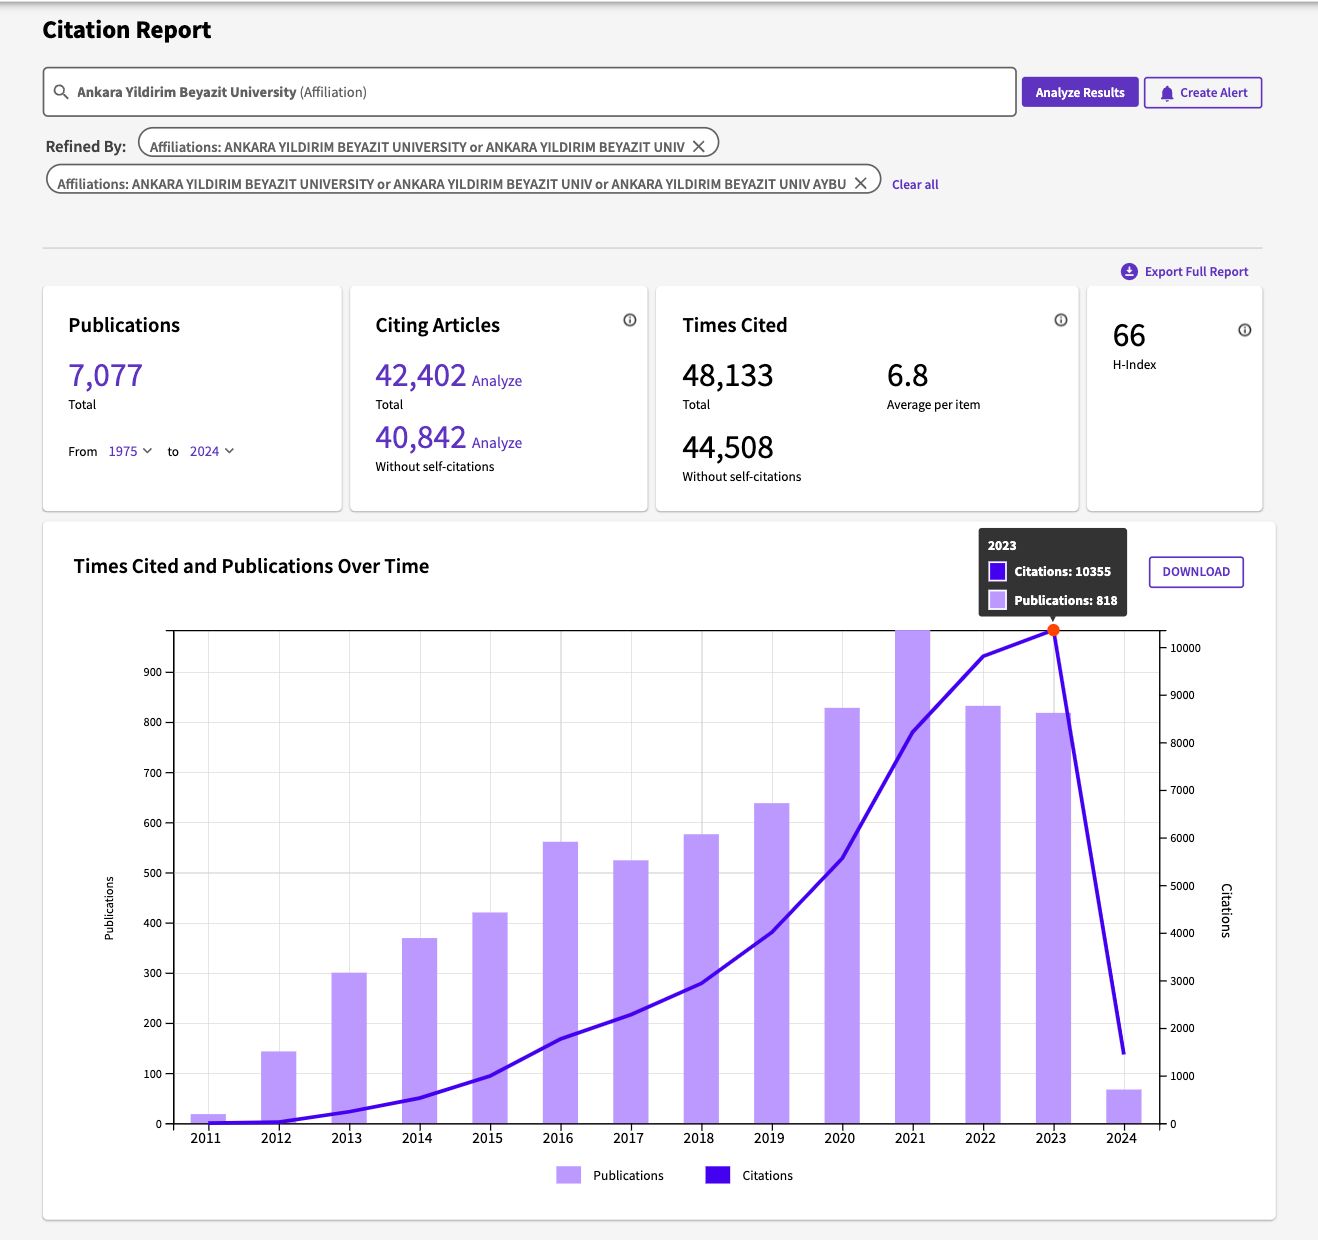This screenshot has height=1240, width=1318.
Task: Open the 7,077 total publications link
Action: pos(105,376)
